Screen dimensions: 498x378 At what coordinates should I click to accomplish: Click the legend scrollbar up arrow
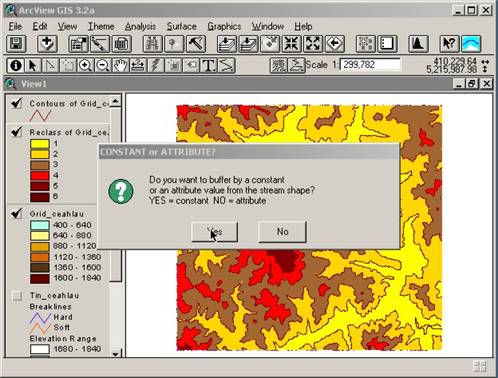(x=115, y=100)
